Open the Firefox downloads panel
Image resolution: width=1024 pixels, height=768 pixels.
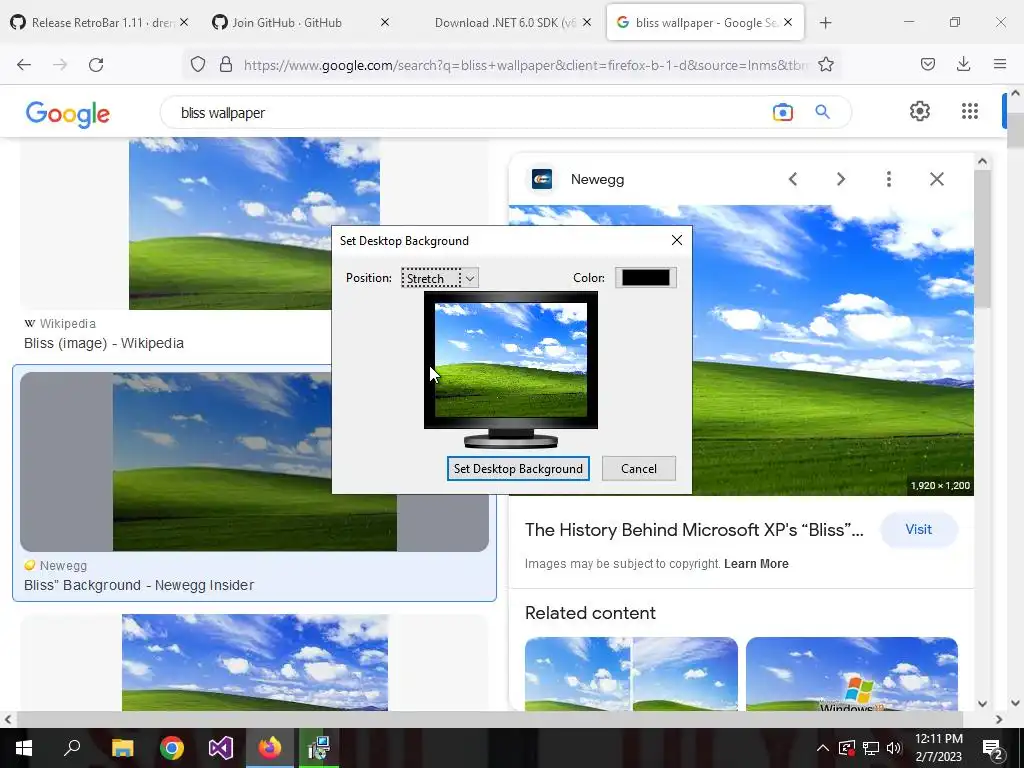pos(963,64)
